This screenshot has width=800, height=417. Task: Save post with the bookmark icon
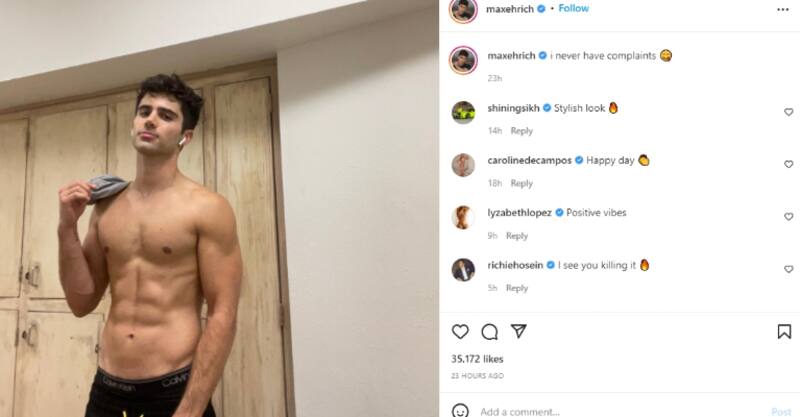coord(784,332)
